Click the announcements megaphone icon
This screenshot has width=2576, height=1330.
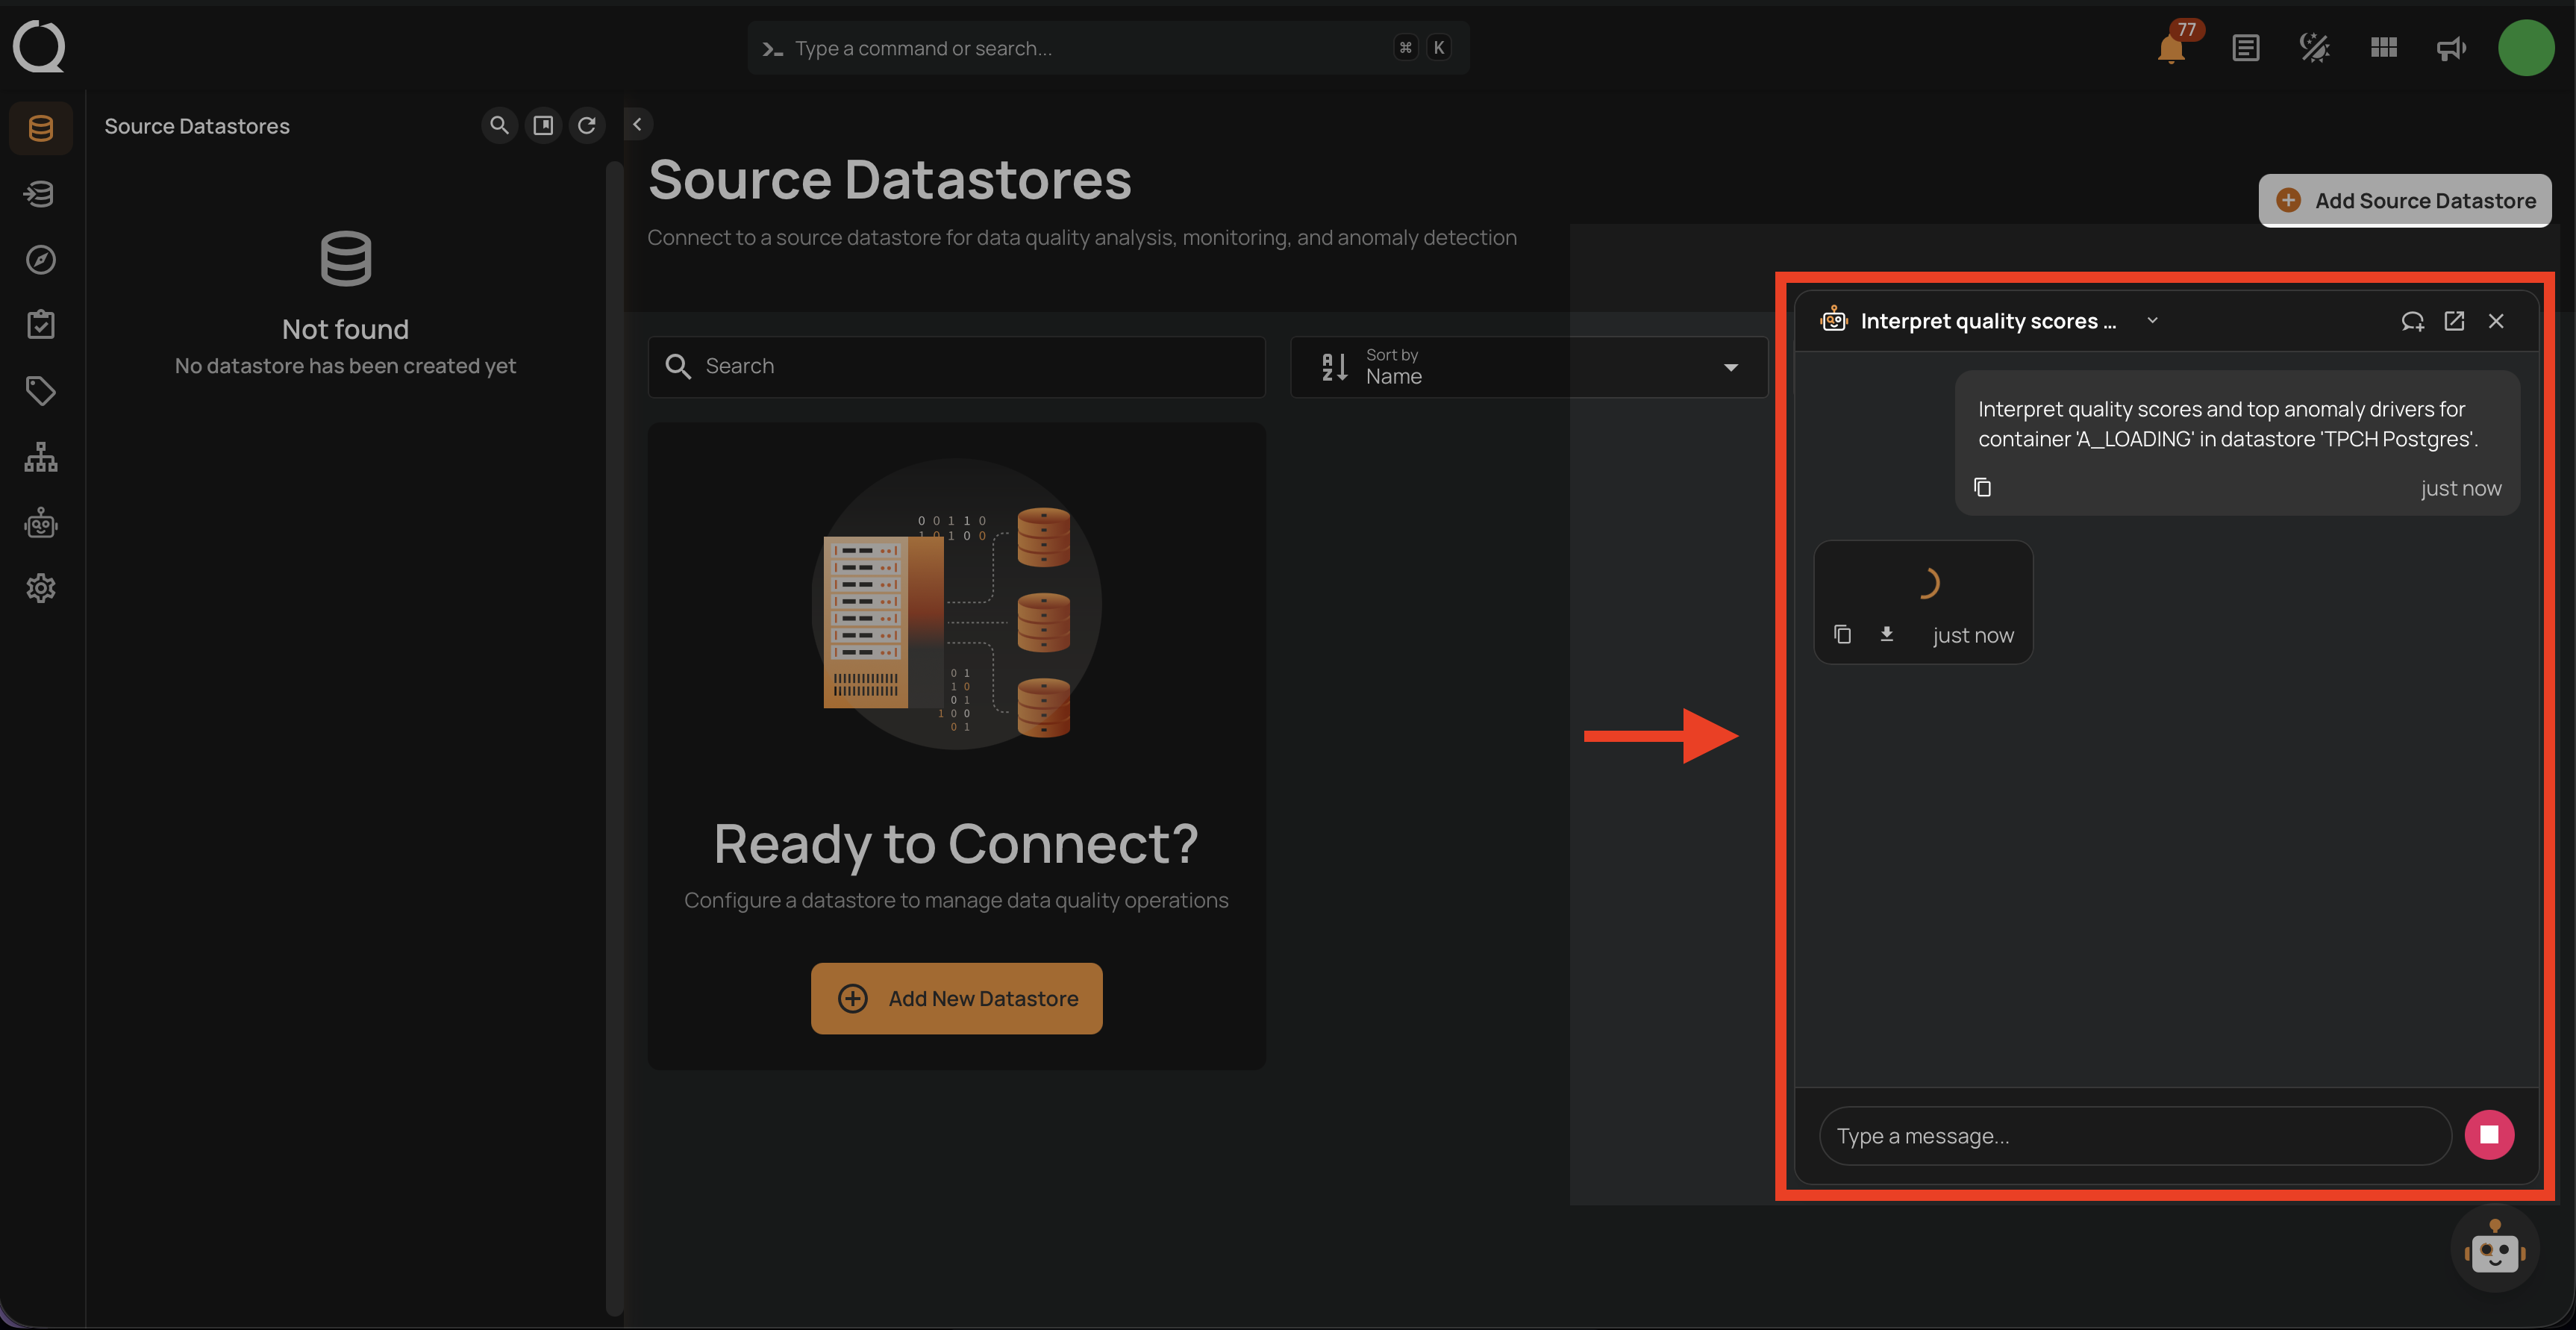pos(2451,48)
